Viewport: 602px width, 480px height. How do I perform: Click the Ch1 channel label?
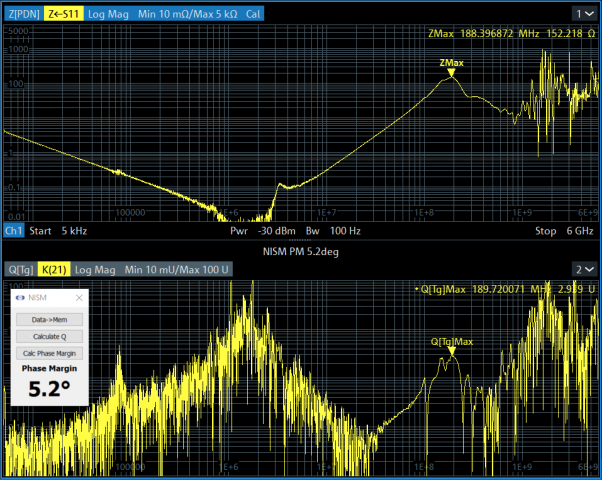coord(13,231)
